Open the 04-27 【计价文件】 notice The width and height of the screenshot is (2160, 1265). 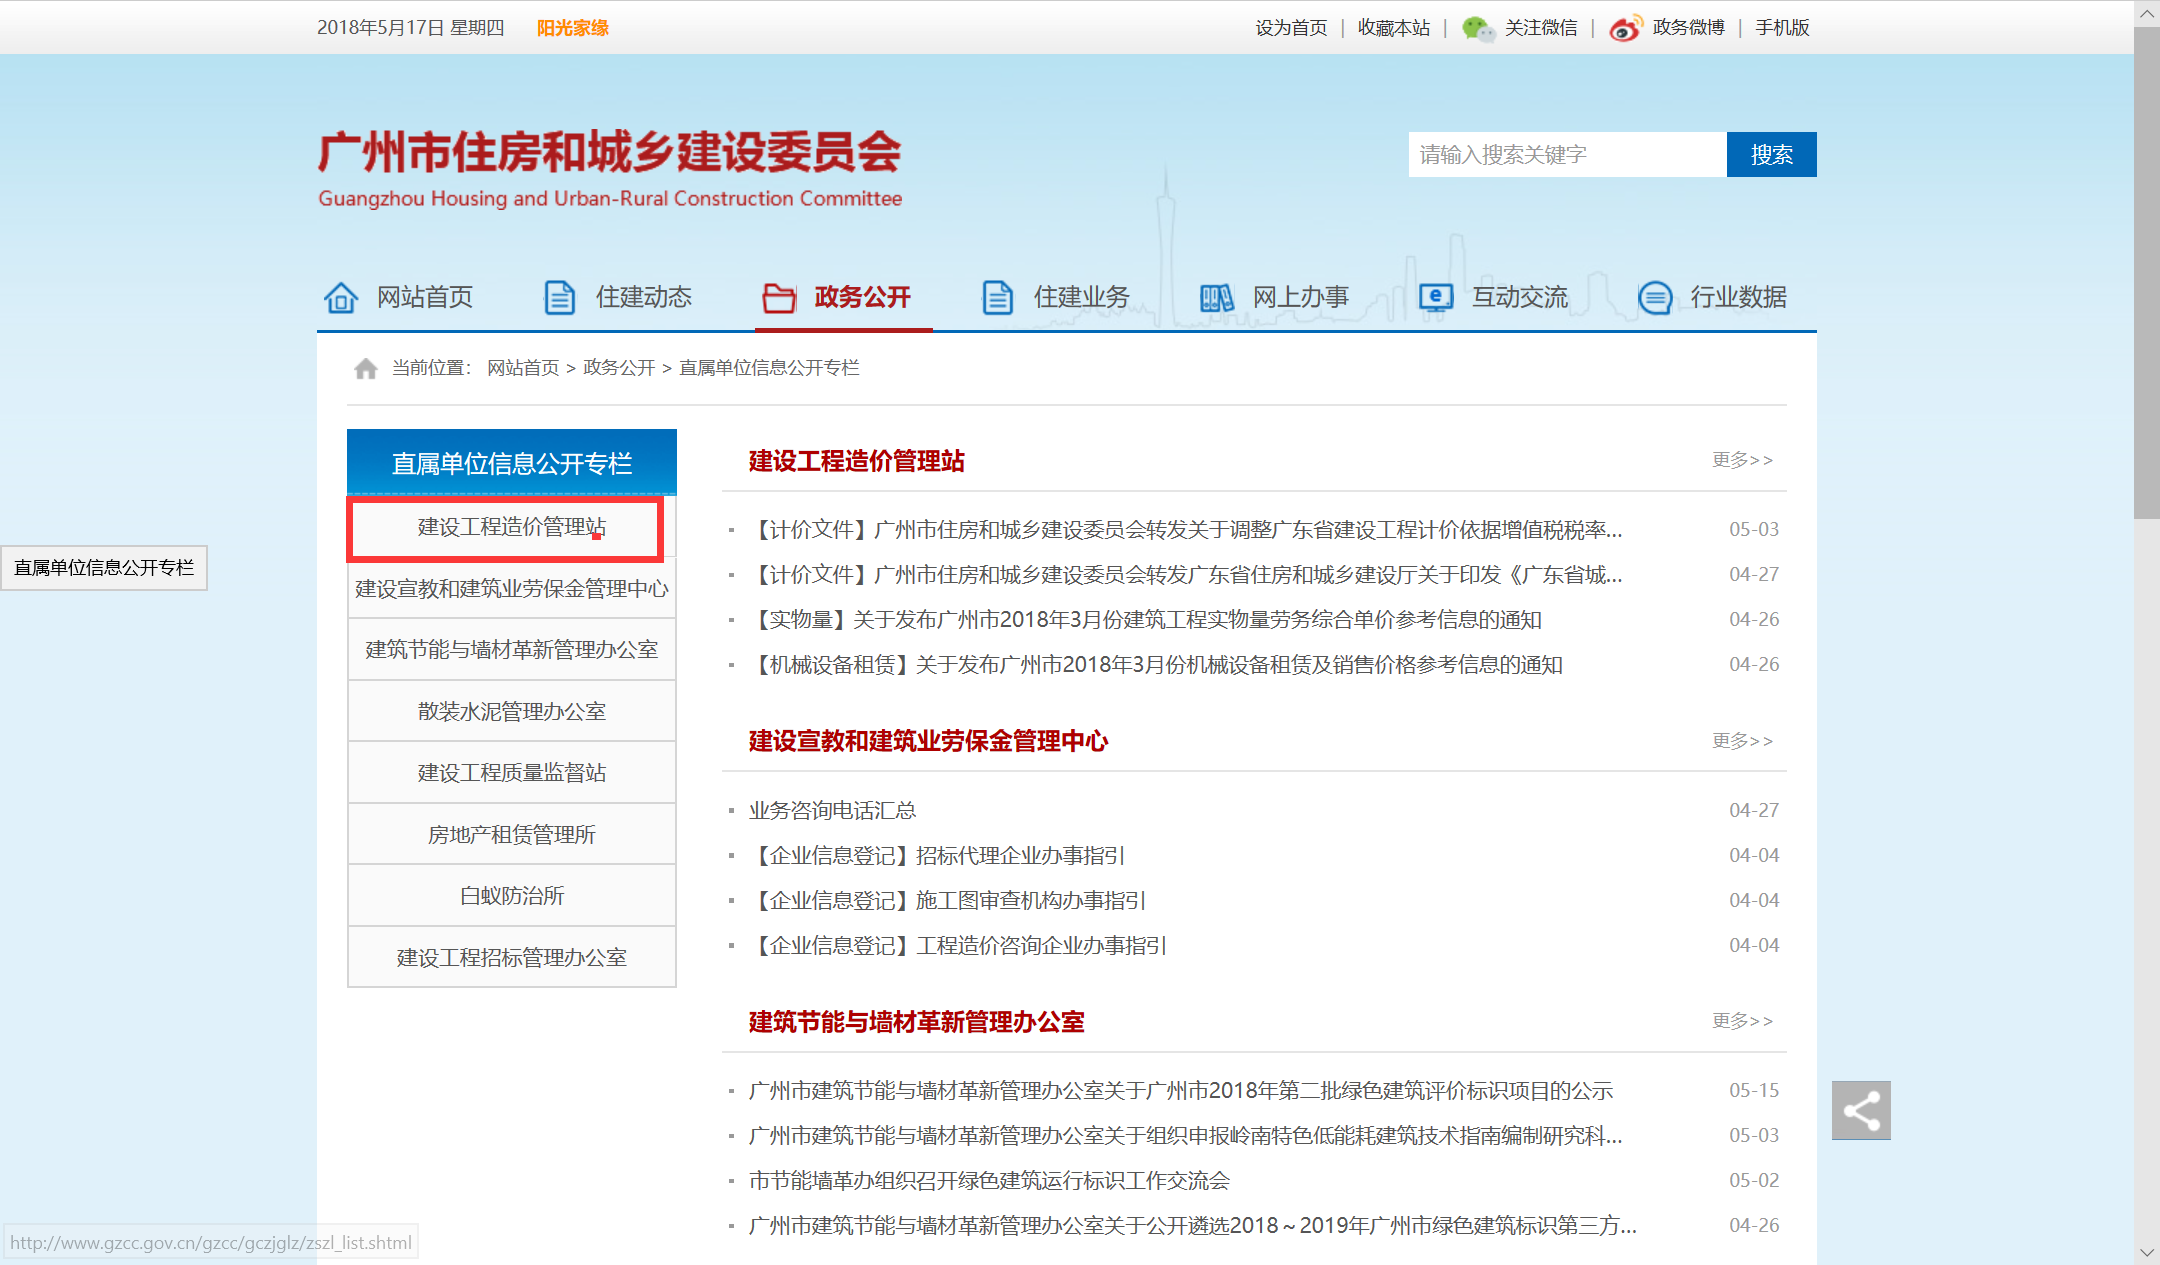coord(1186,575)
